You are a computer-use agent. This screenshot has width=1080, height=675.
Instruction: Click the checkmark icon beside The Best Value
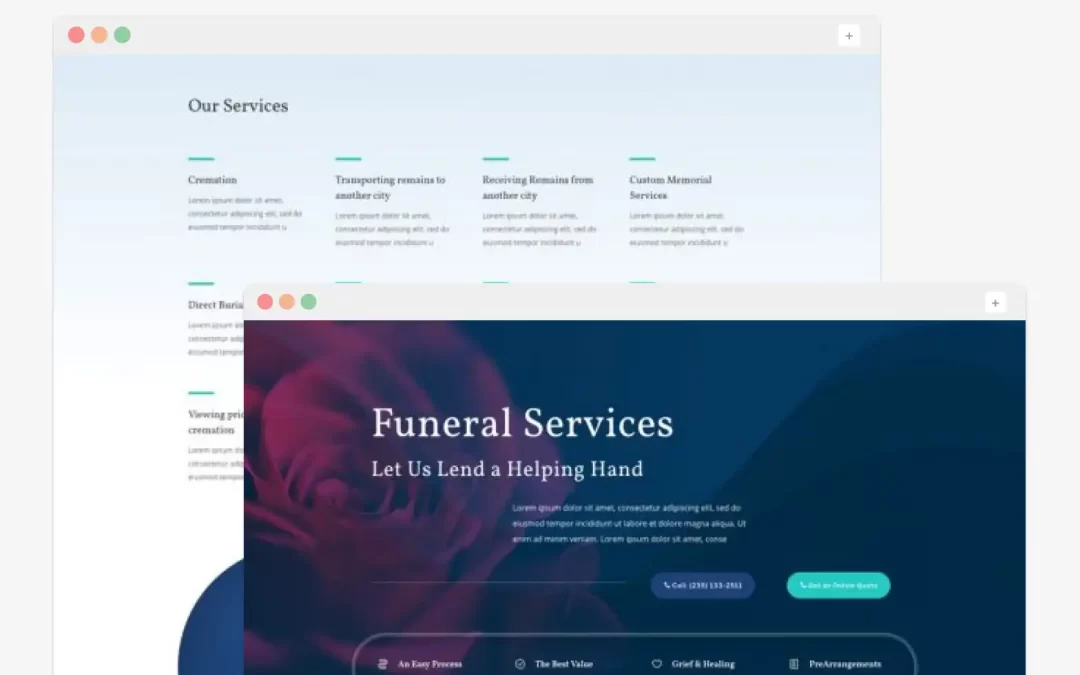click(x=520, y=664)
